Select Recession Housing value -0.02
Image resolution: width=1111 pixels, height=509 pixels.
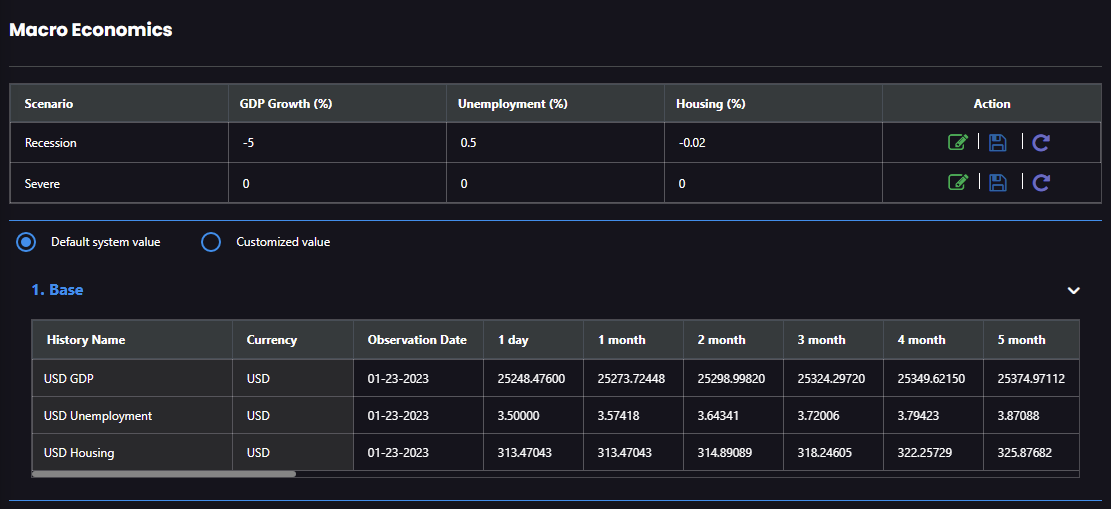[x=692, y=143]
